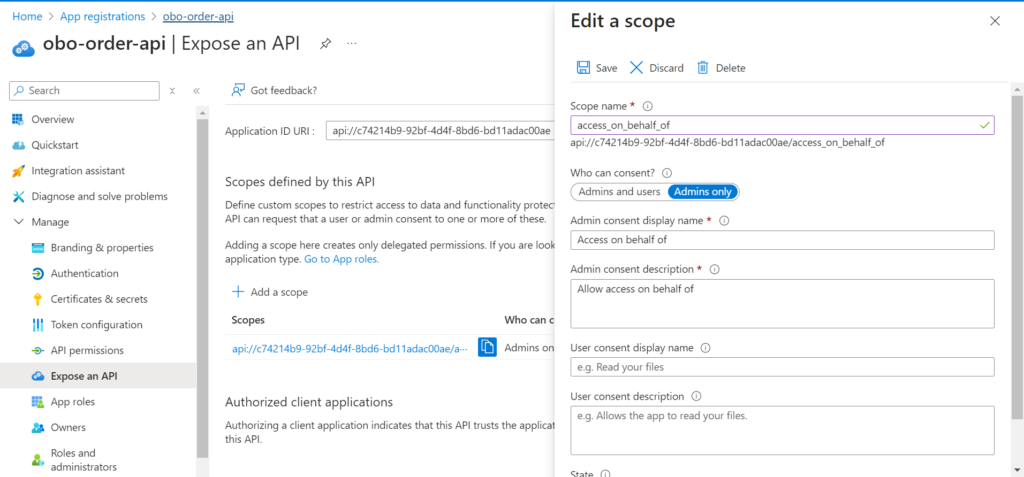Click the Edit a scope panel scrollbar
Viewport: 1024px width, 477px height.
click(x=1017, y=256)
